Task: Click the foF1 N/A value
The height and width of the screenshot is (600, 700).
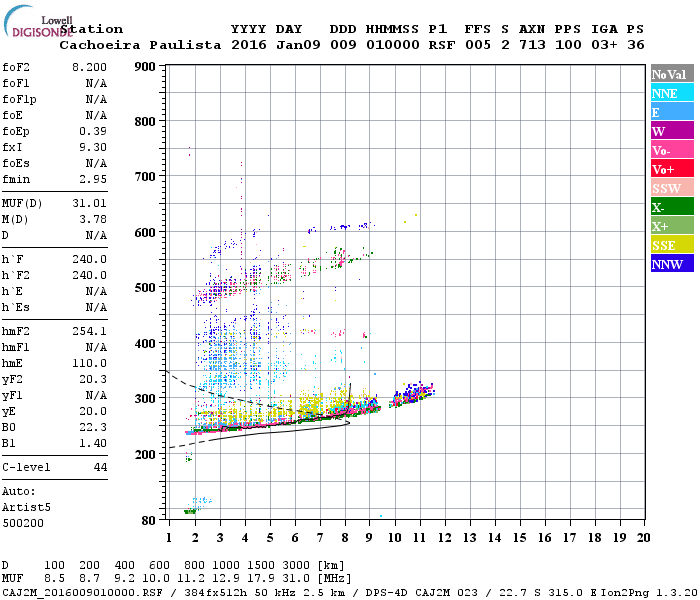Action: (96, 83)
